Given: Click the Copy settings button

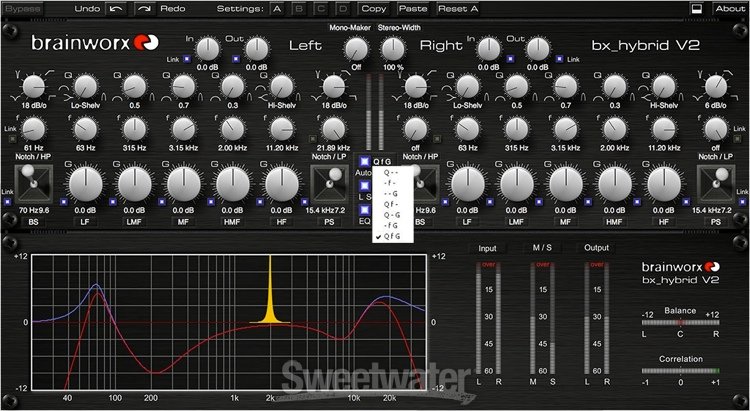Looking at the screenshot, I should coord(373,9).
